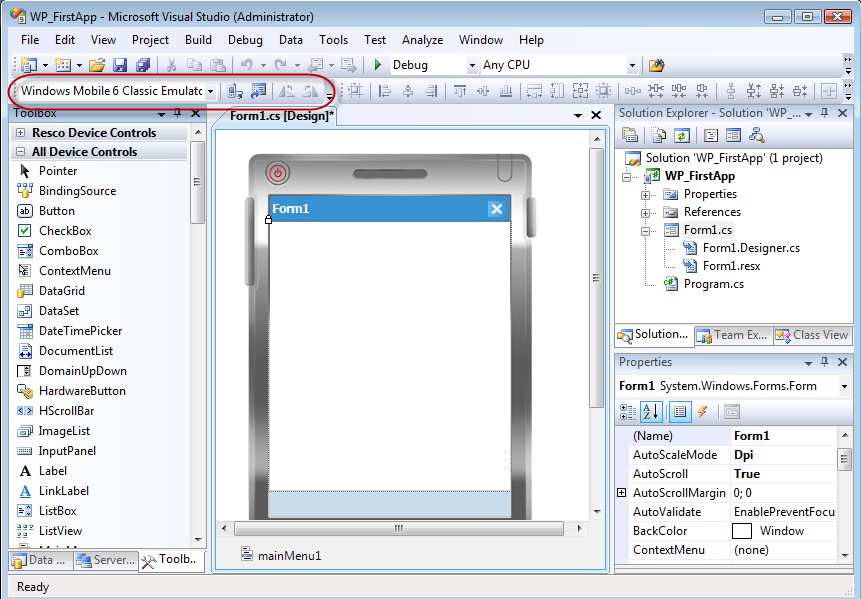Click the Find in Files icon
This screenshot has height=599, width=861.
[x=656, y=65]
